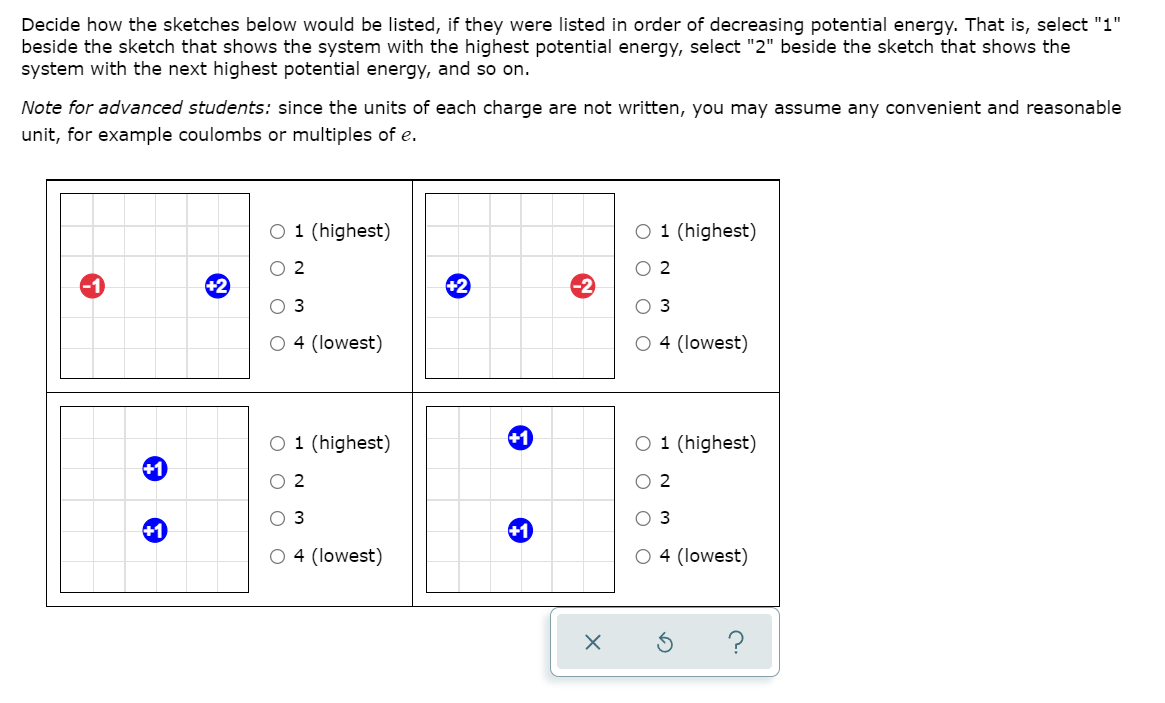Select "4 (lowest)" for the -1 and +2 sketch
This screenshot has height=703, width=1165.
coord(276,343)
